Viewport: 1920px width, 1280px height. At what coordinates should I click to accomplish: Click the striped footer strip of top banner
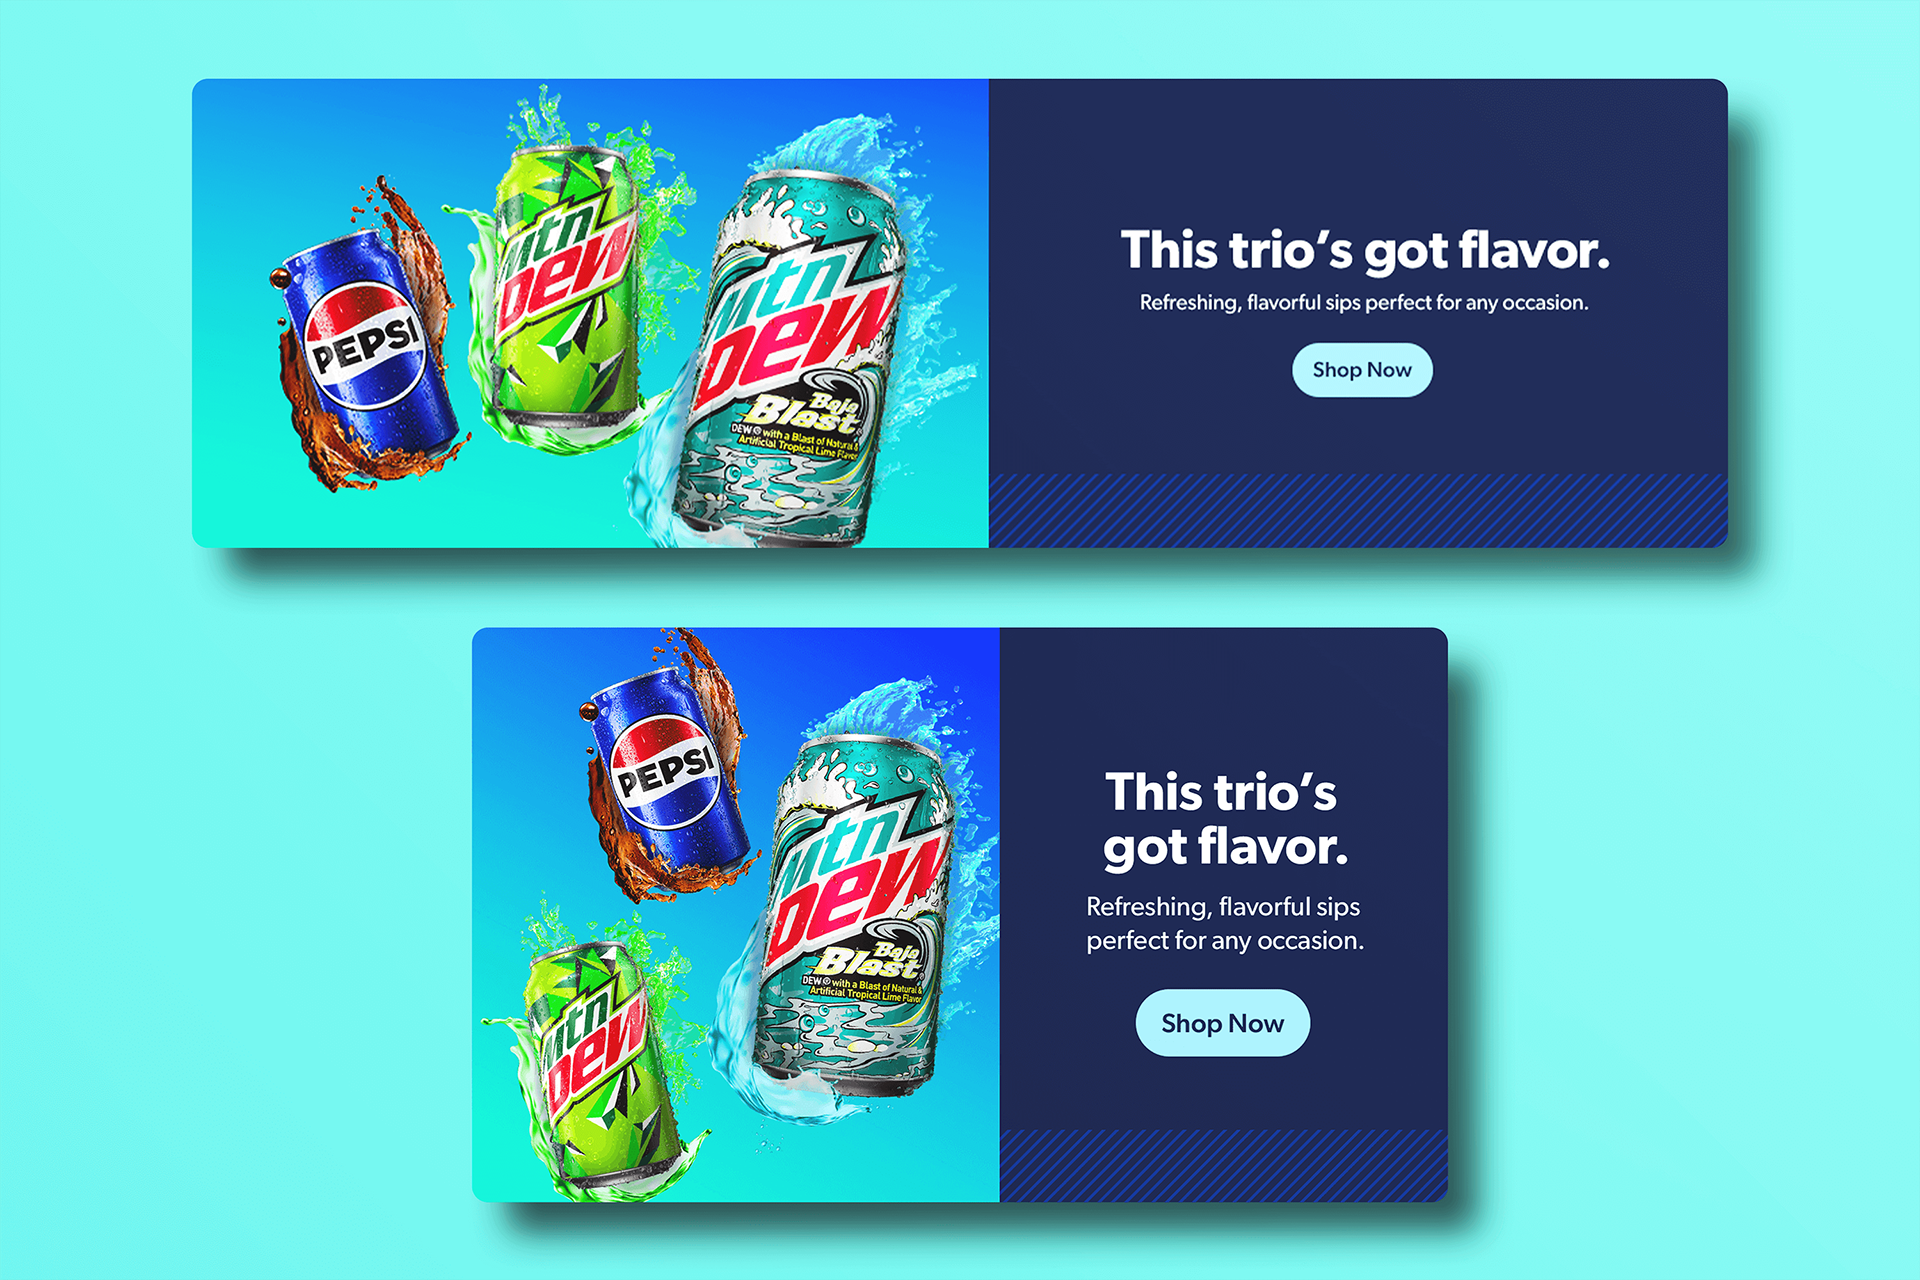point(1358,510)
